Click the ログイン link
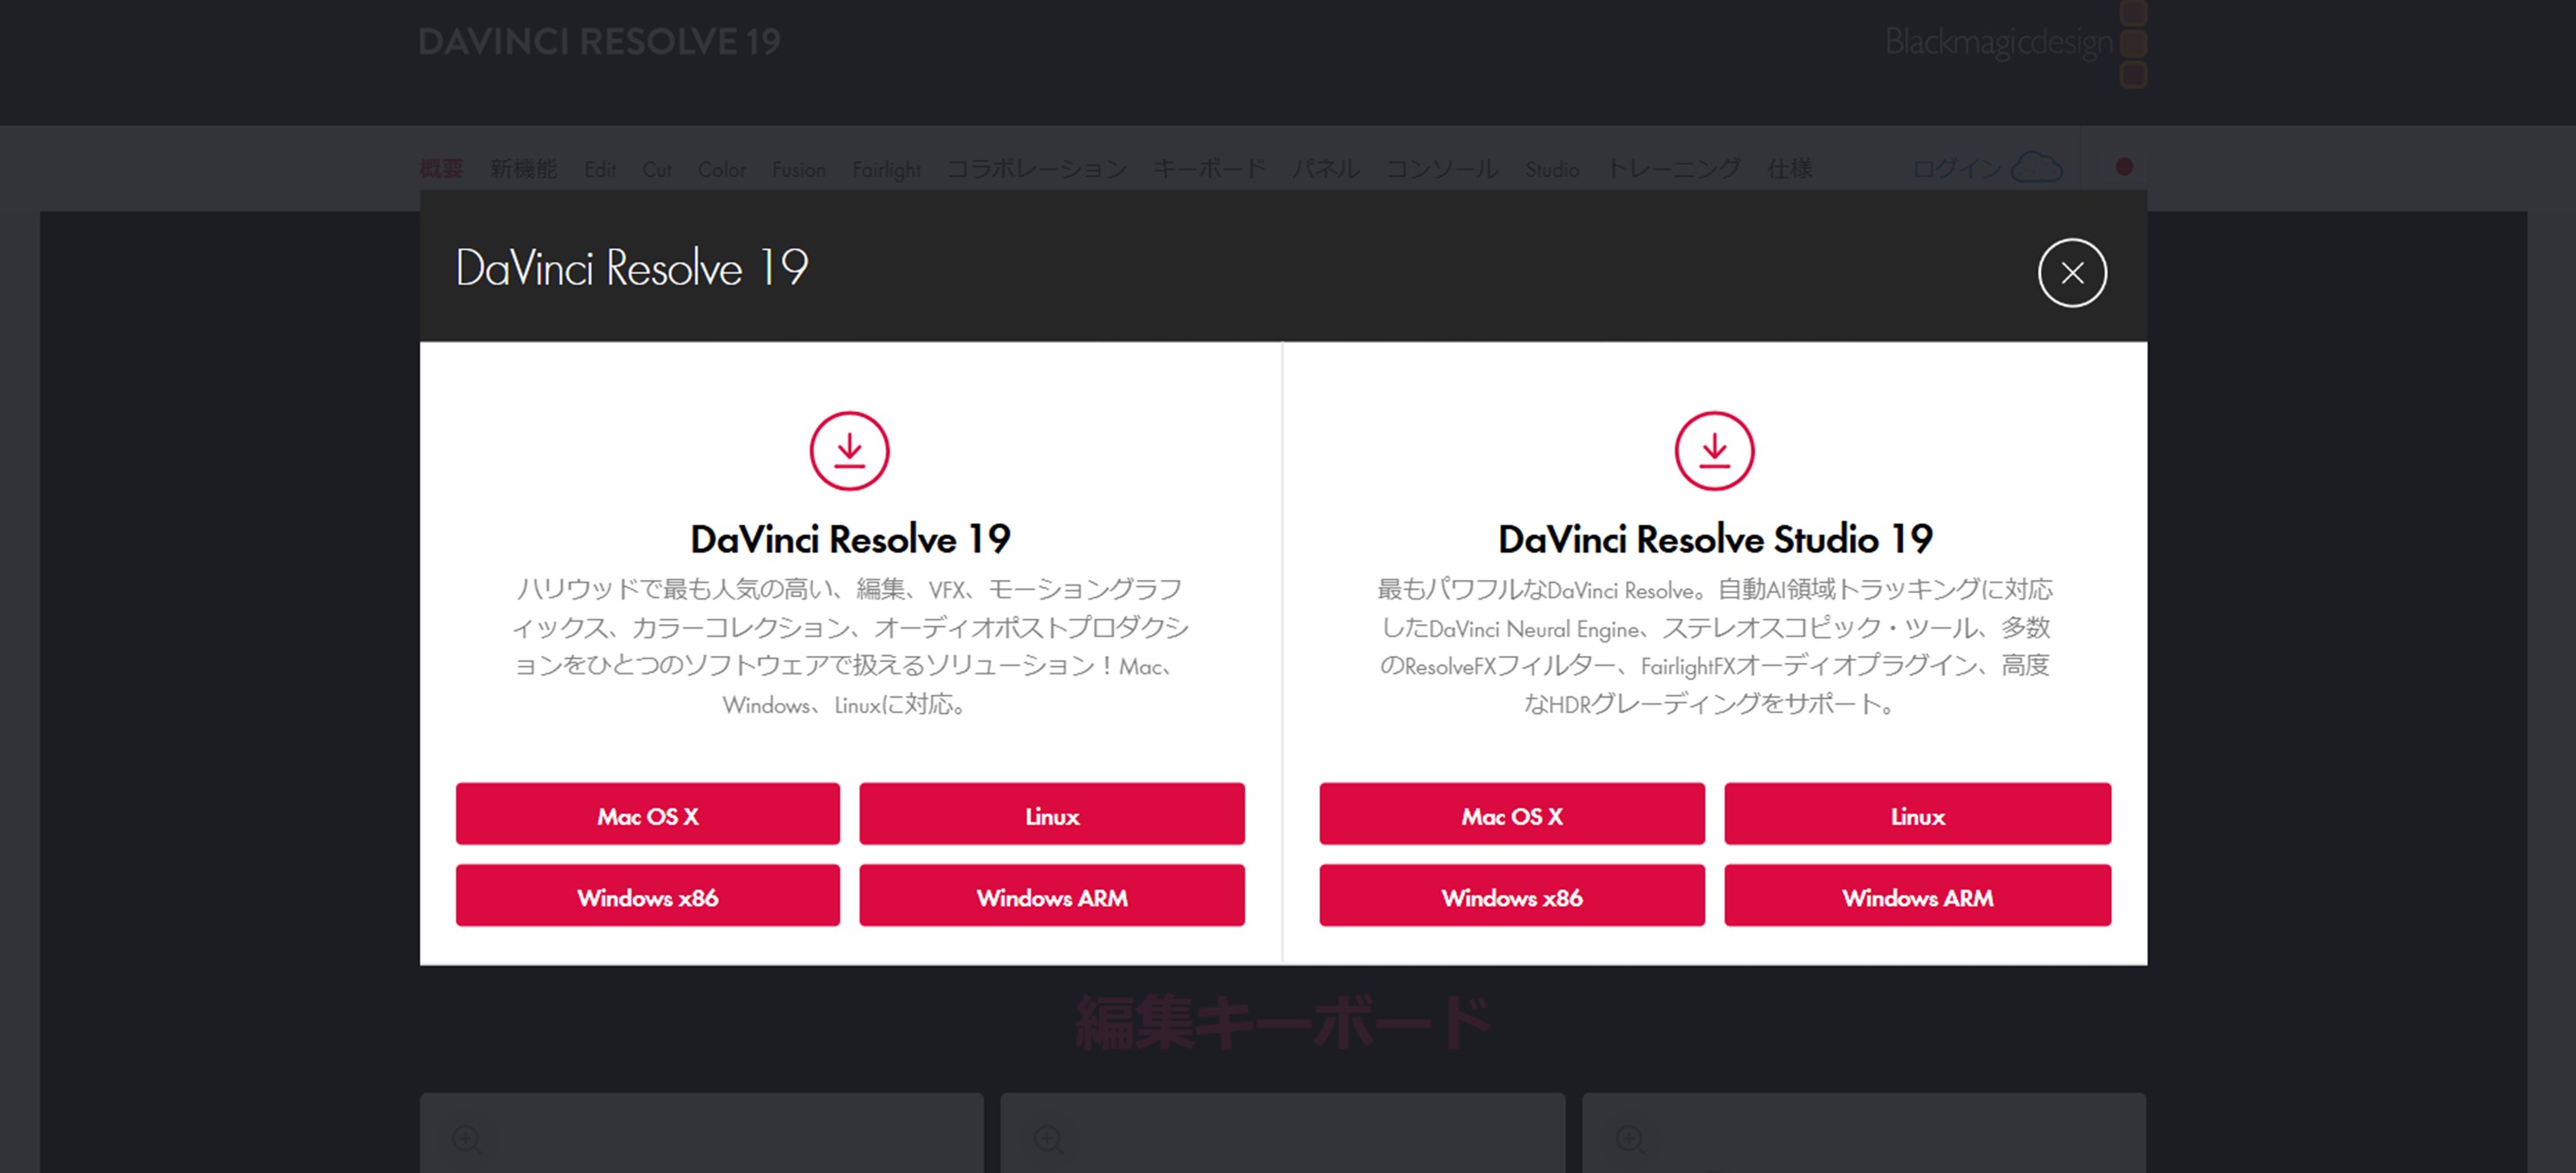This screenshot has width=2576, height=1173. click(x=1956, y=169)
